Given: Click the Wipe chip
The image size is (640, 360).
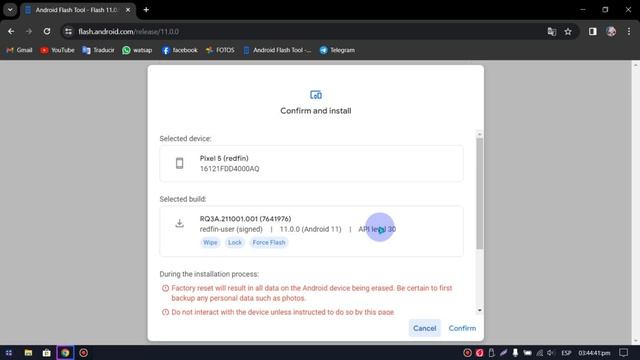Looking at the screenshot, I should tap(210, 242).
